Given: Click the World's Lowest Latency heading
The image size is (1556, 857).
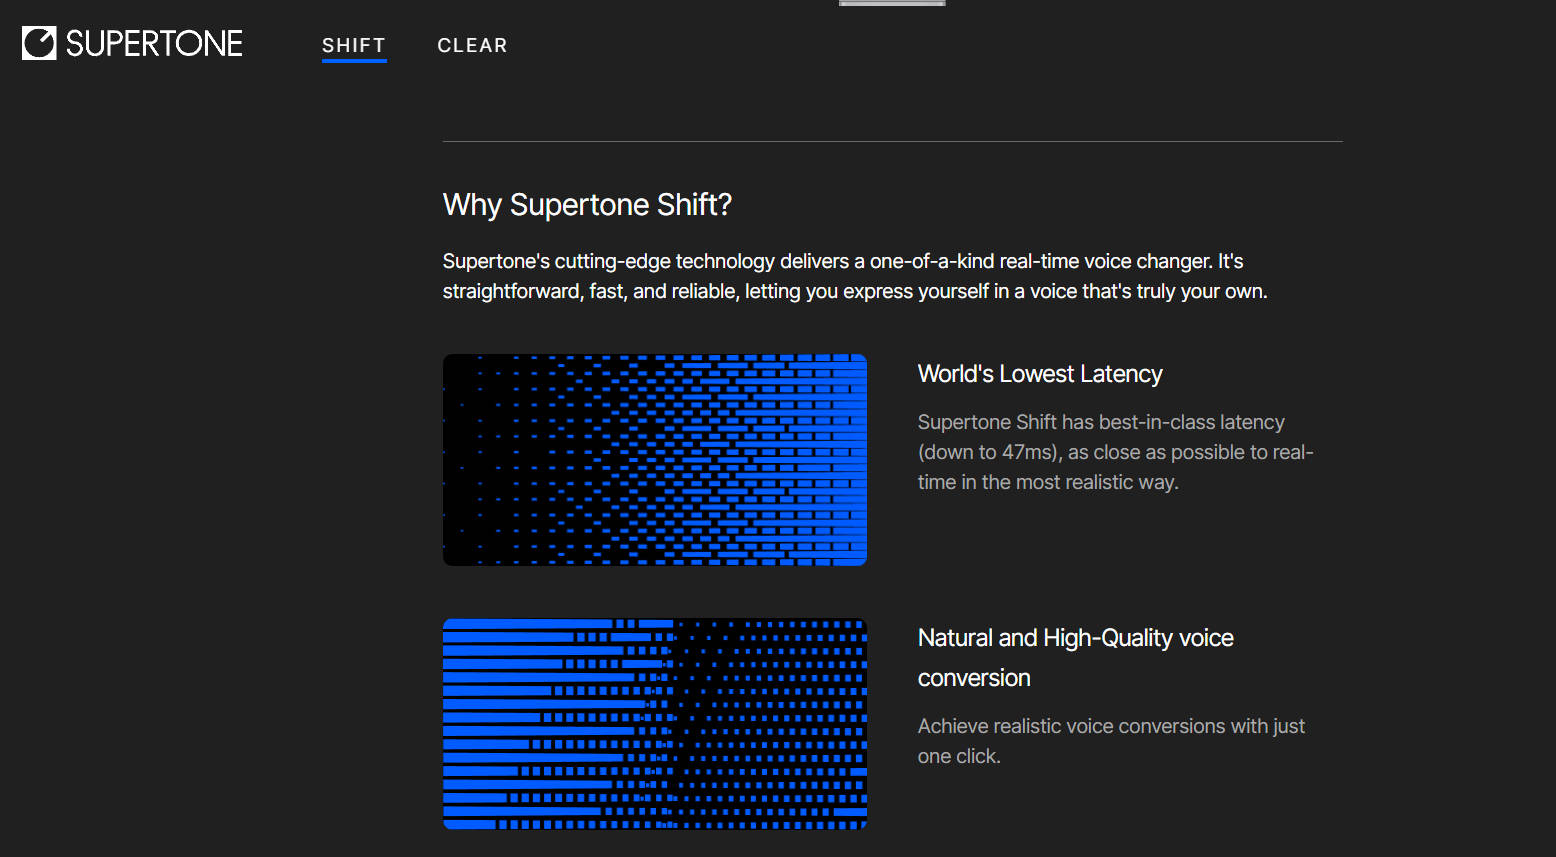Looking at the screenshot, I should tap(1039, 373).
